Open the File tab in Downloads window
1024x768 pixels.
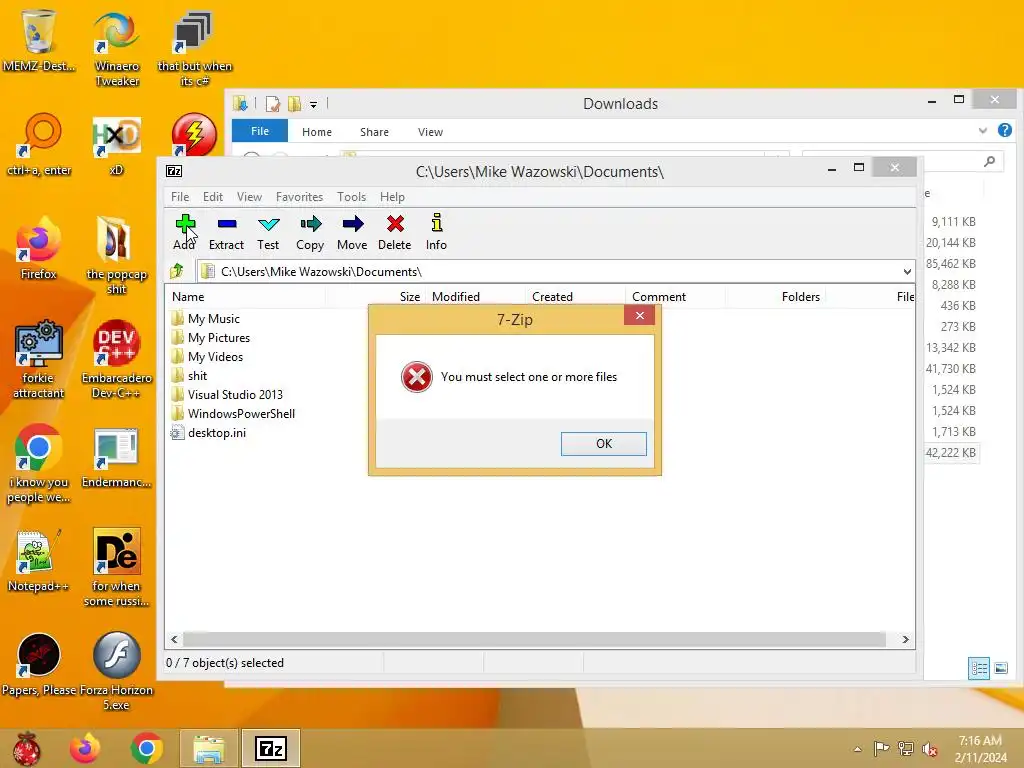pyautogui.click(x=260, y=131)
